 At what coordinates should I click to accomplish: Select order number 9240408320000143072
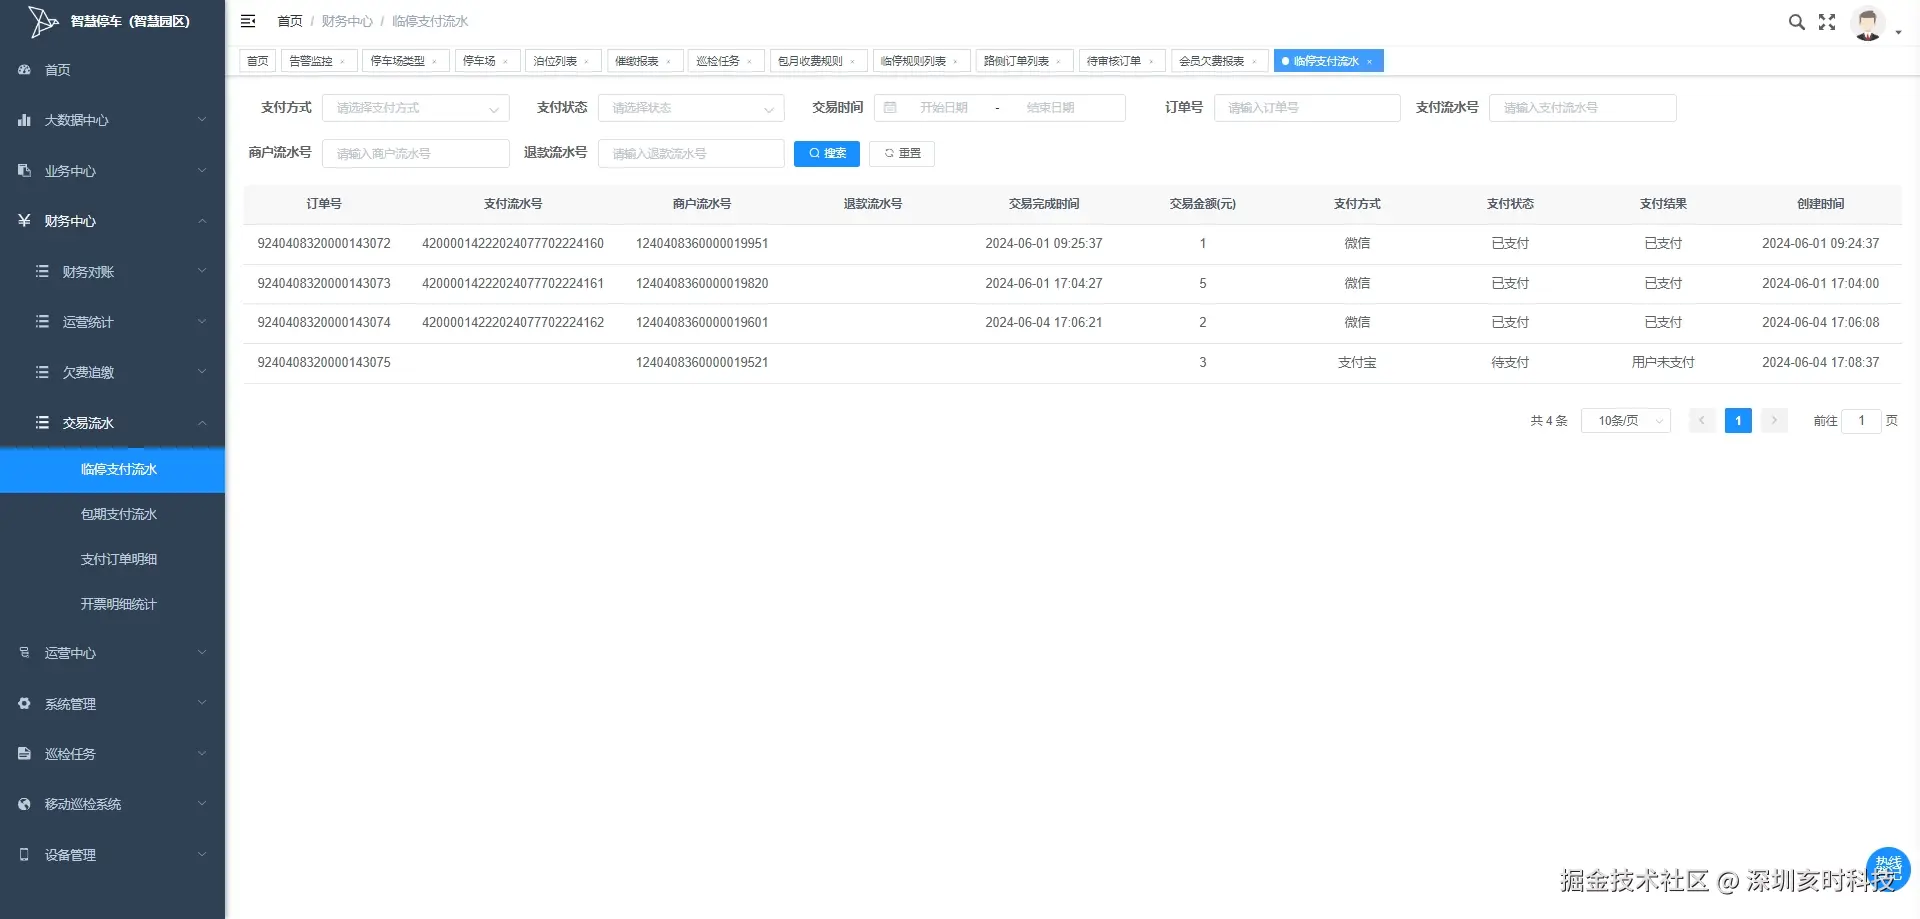[324, 244]
